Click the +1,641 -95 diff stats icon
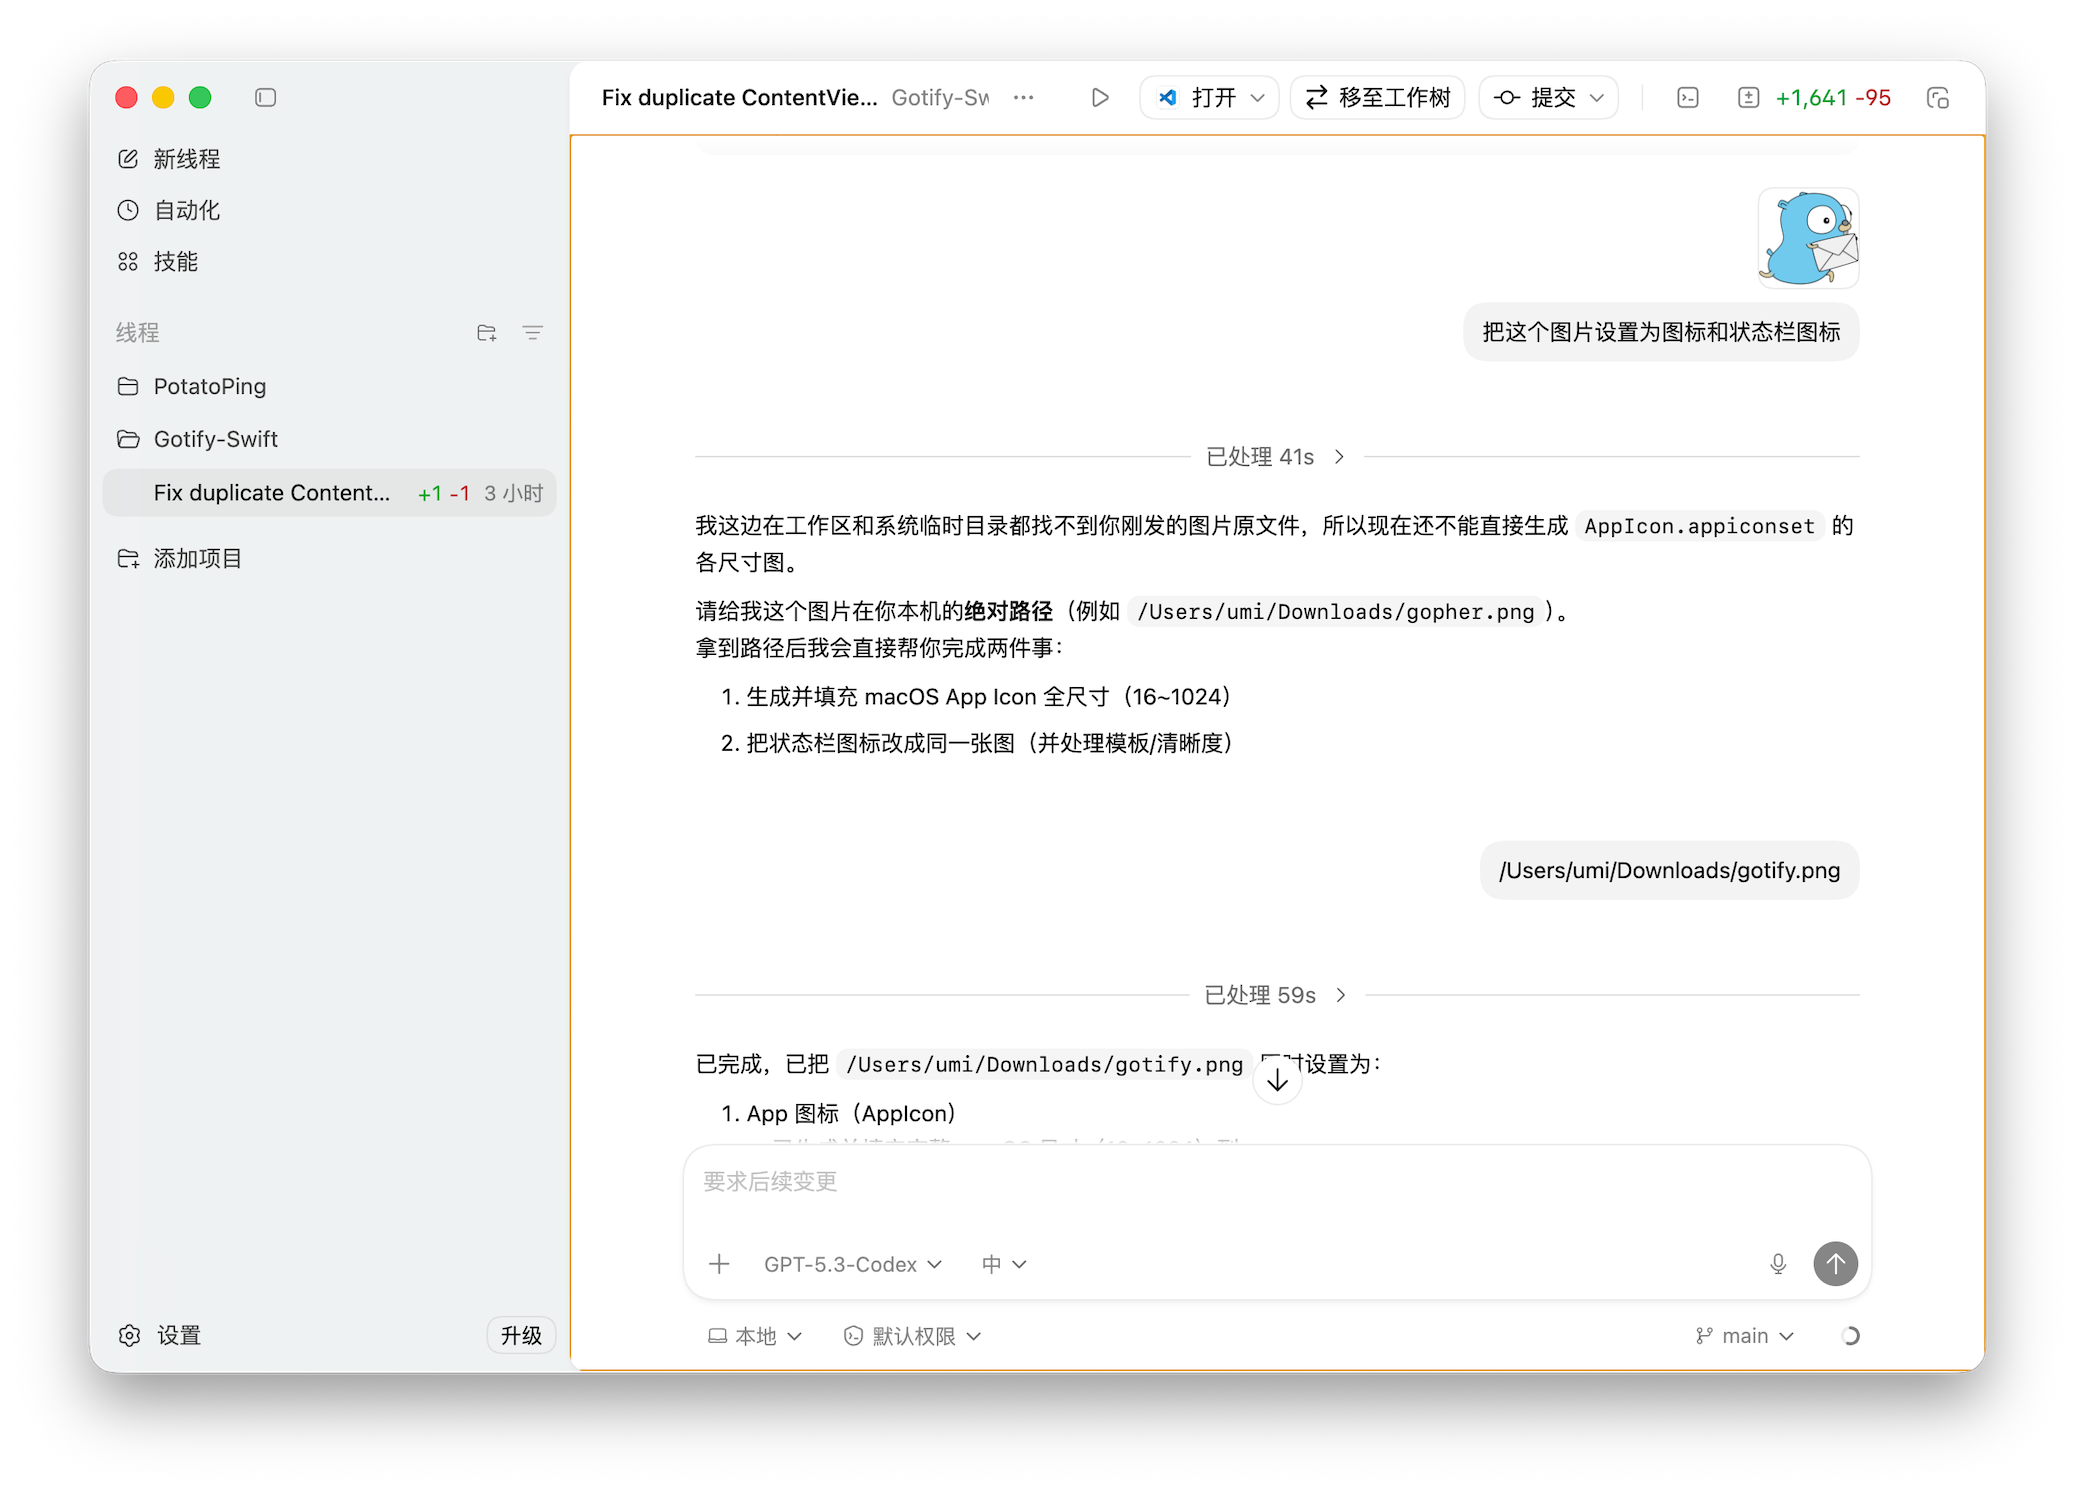2075x1491 pixels. [x=1749, y=97]
